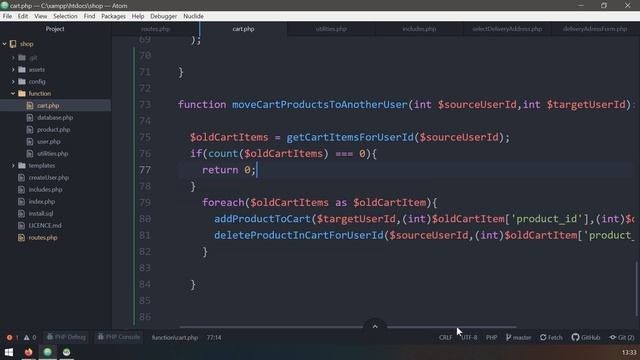Collapse the function folder chevron
Viewport: 640px width, 360px height.
coord(13,93)
